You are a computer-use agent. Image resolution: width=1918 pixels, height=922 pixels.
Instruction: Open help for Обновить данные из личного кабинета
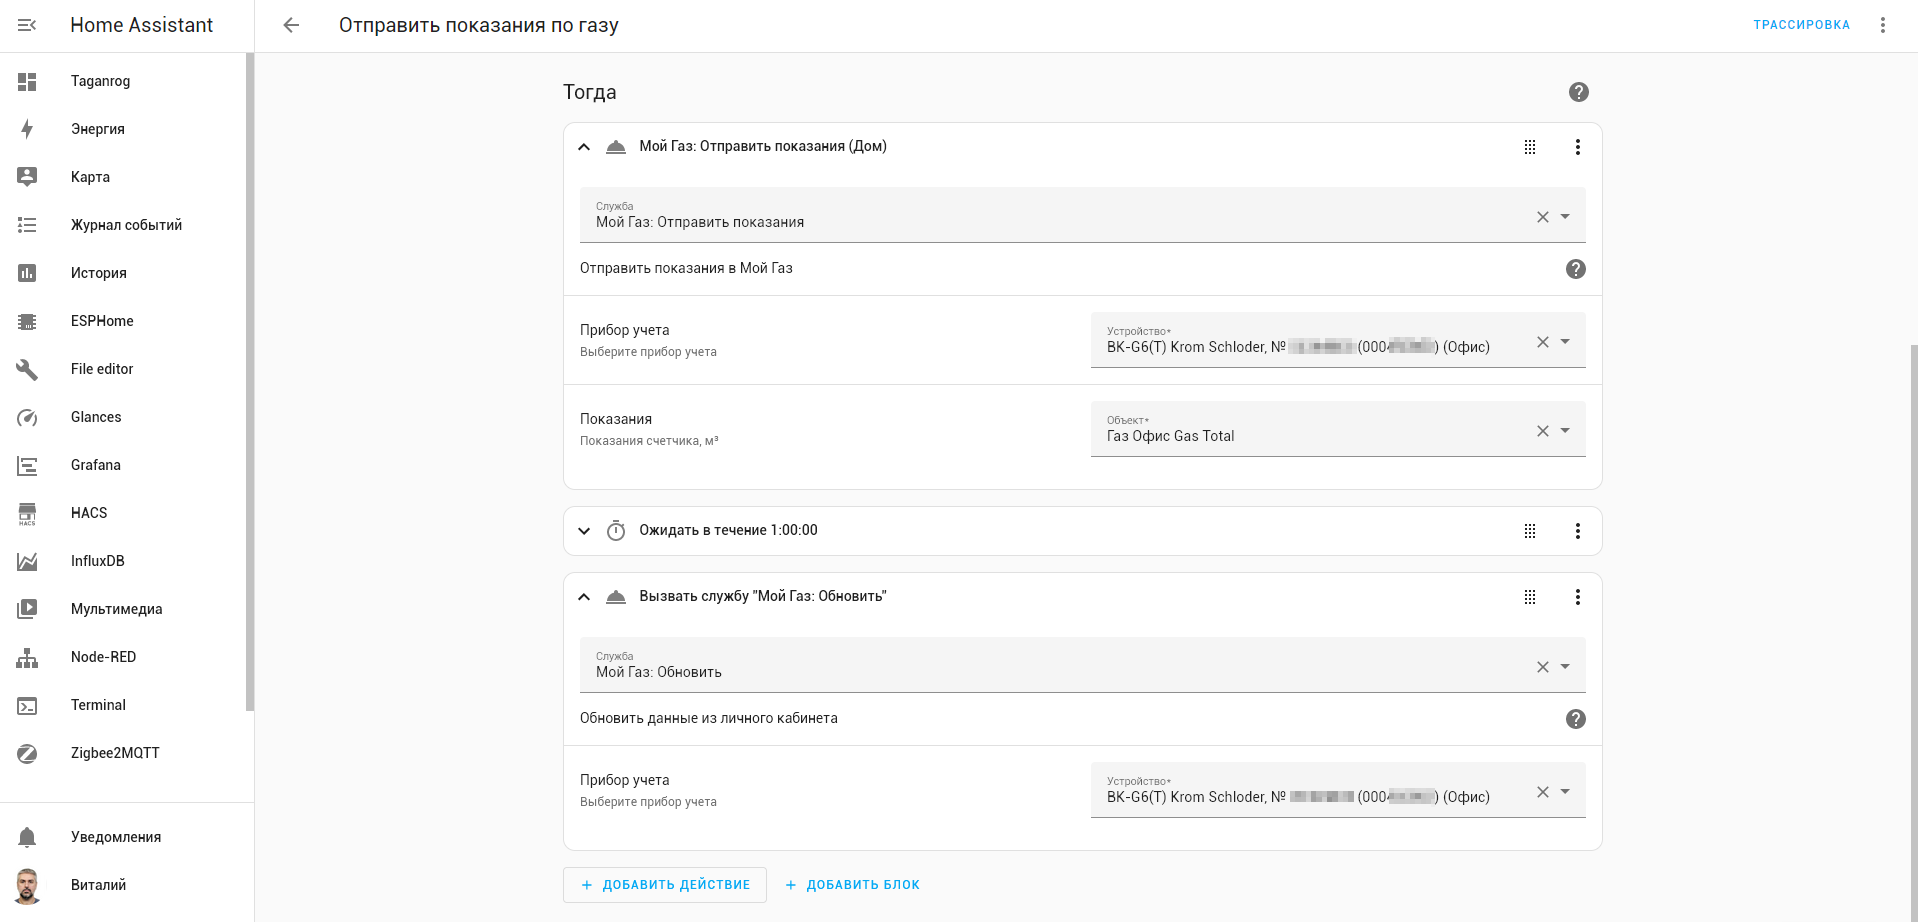(1576, 719)
